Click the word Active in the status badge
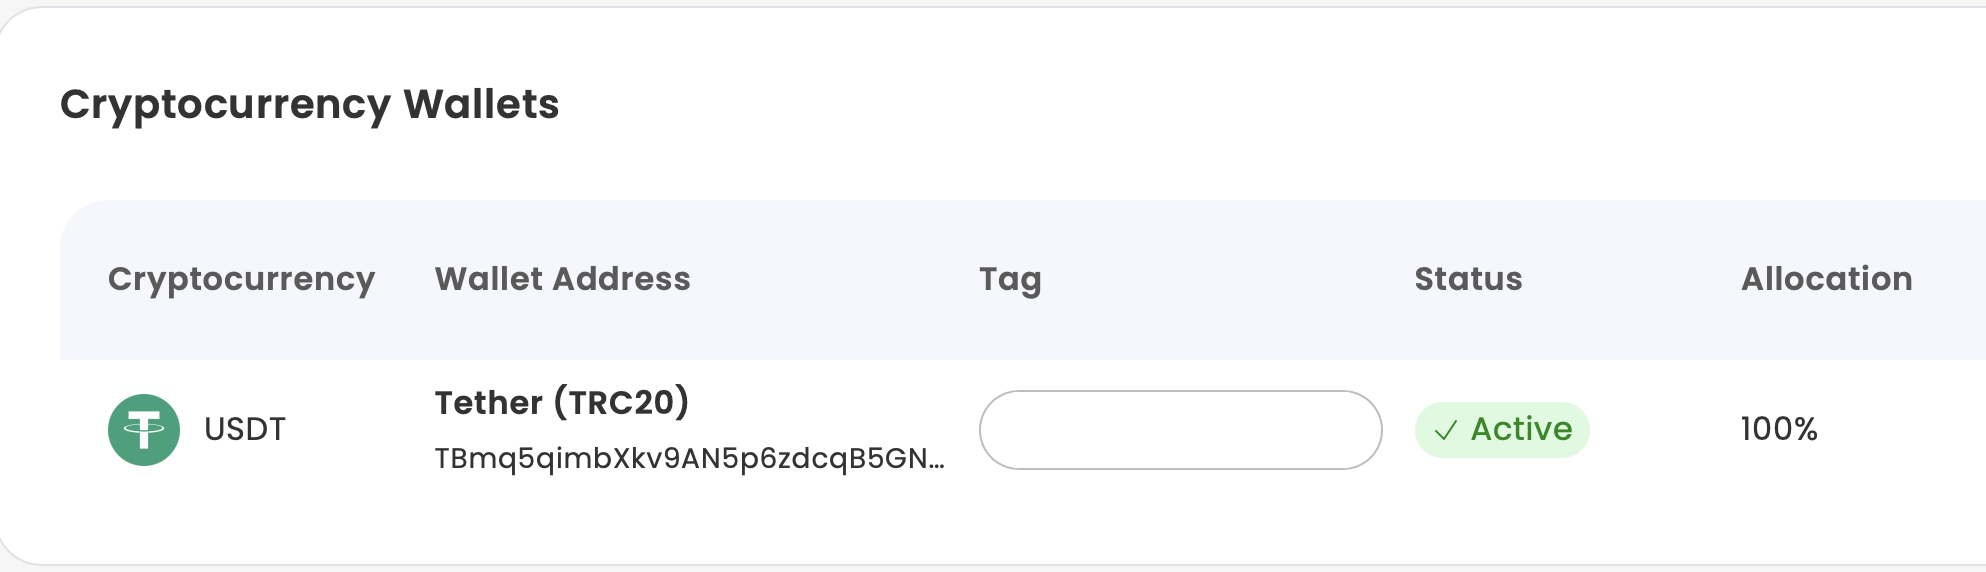This screenshot has height=572, width=1986. point(1521,429)
